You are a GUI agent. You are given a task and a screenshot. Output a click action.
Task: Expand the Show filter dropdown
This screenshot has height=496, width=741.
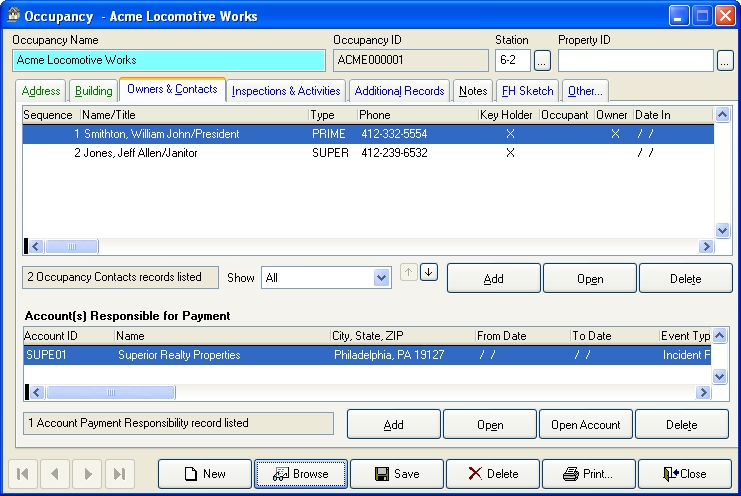[380, 278]
